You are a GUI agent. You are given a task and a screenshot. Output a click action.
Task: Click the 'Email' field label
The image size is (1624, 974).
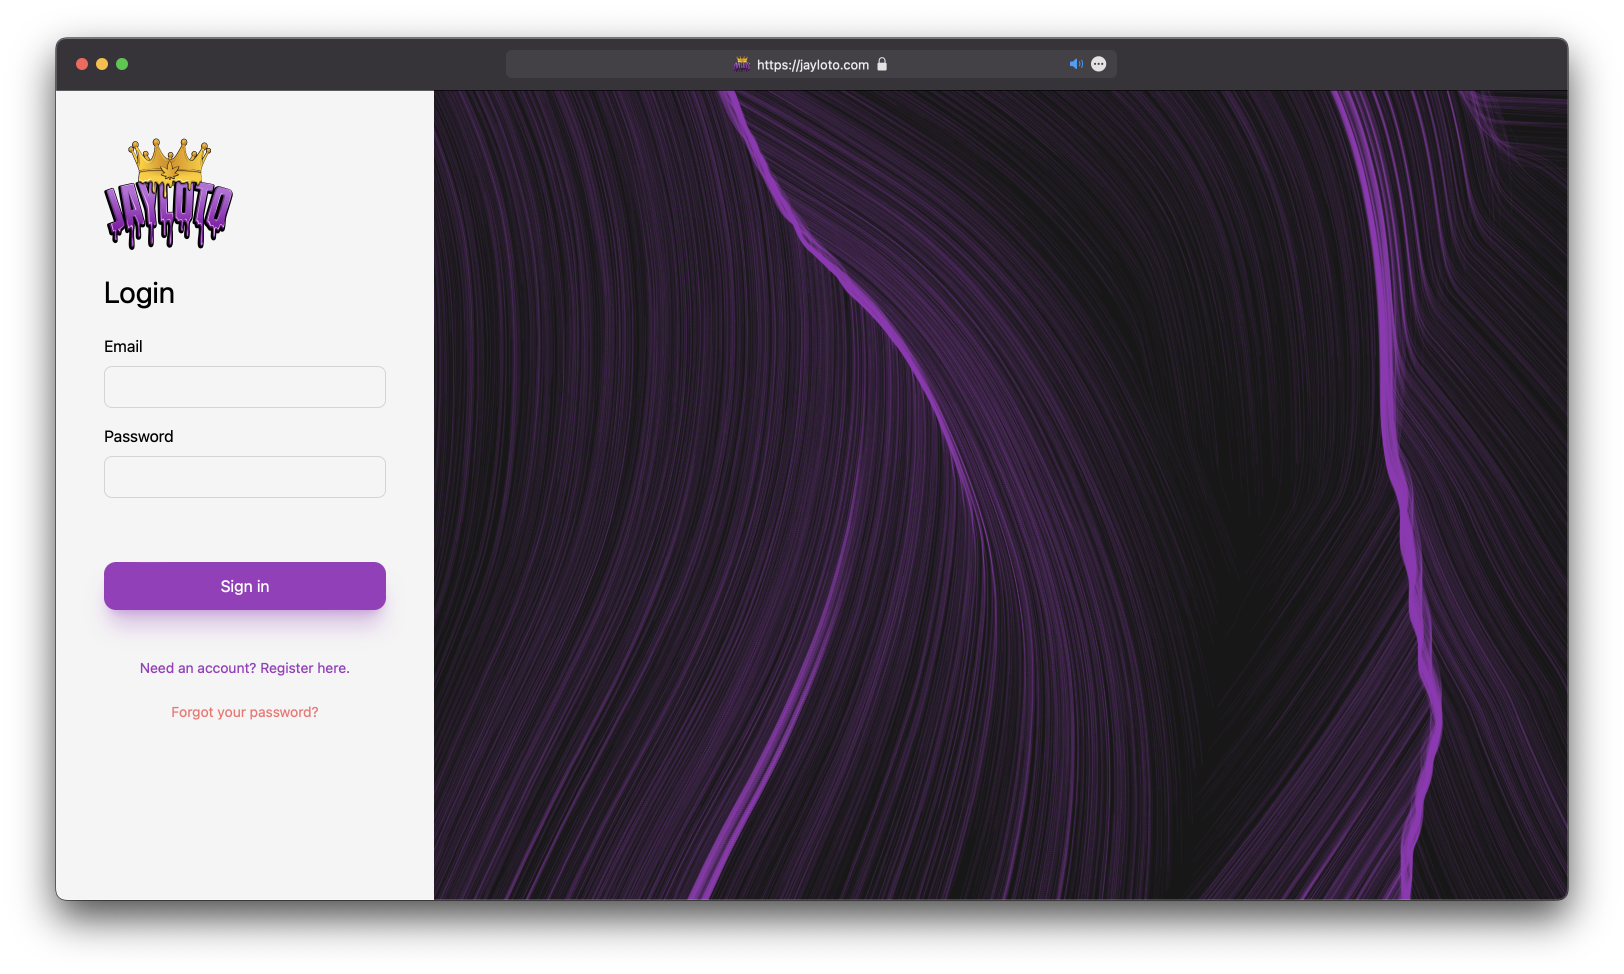123,346
